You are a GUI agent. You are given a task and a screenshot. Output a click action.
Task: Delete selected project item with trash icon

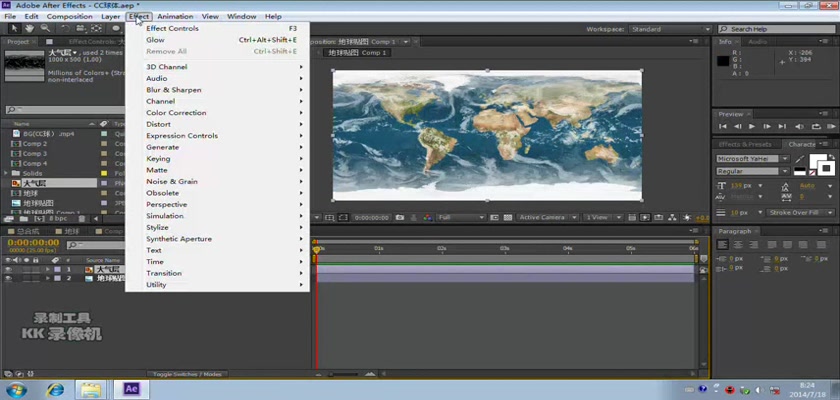pos(81,218)
